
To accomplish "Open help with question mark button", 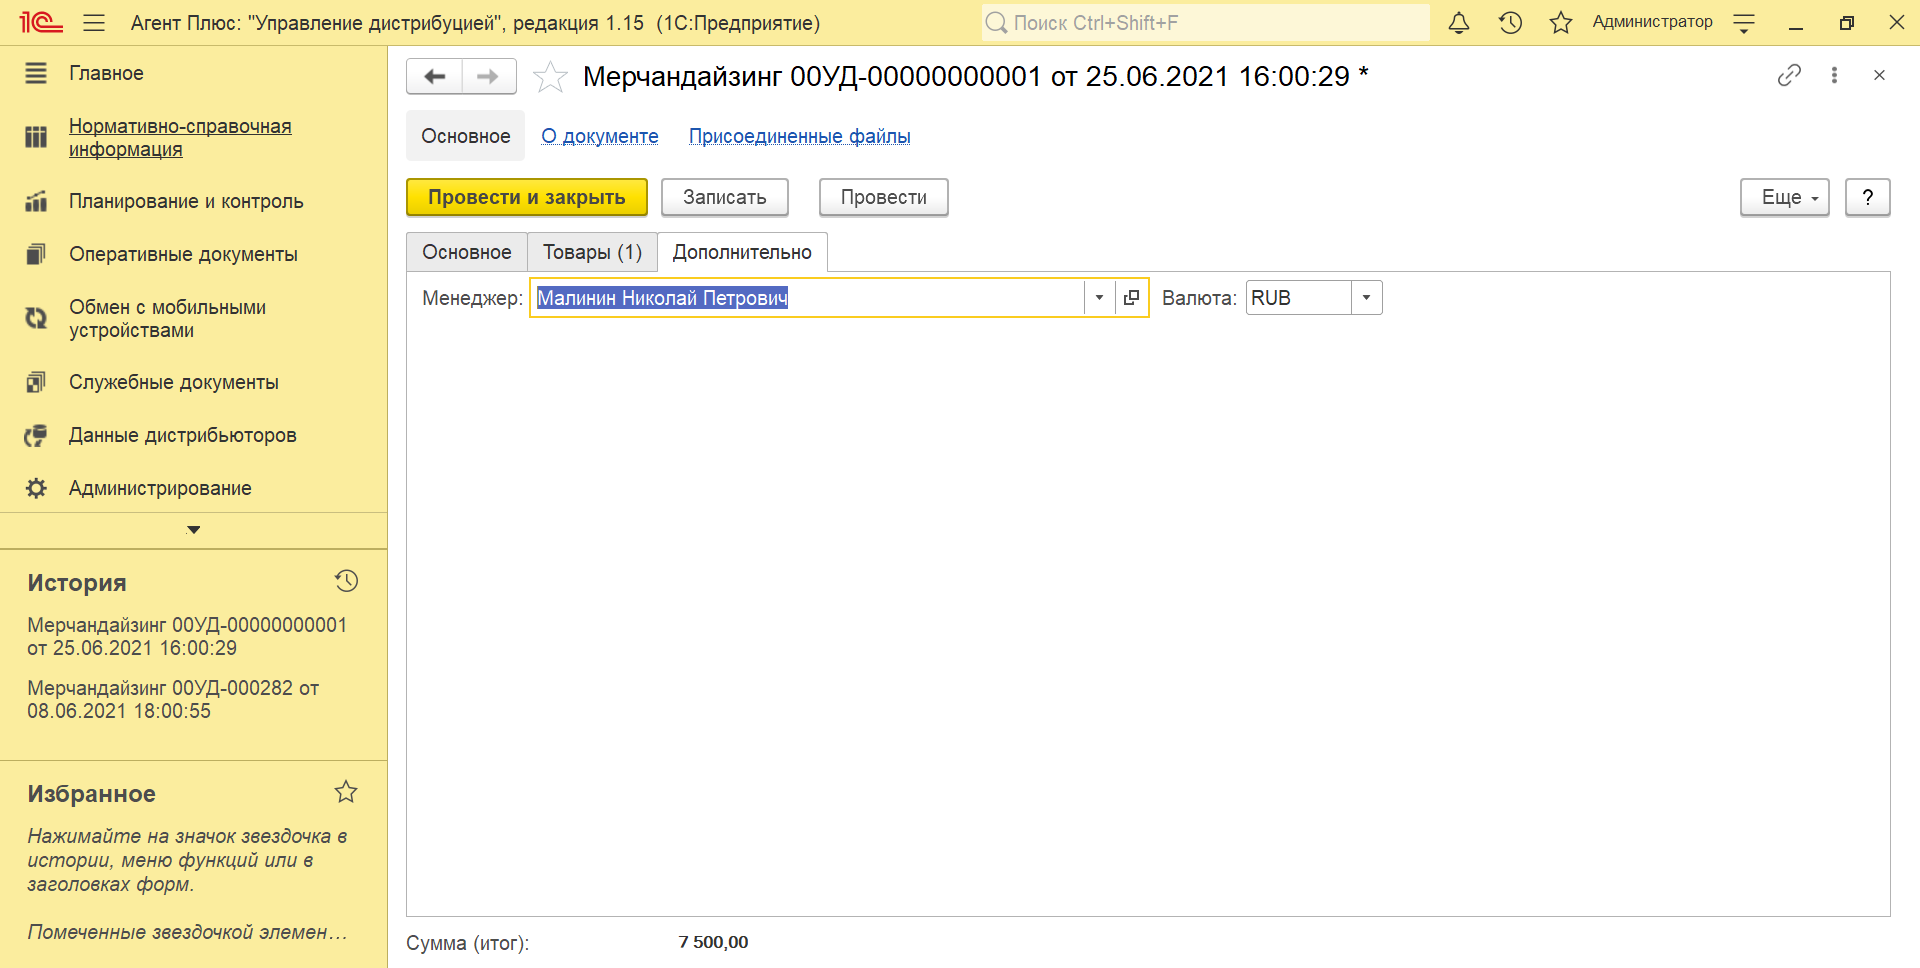I will pyautogui.click(x=1867, y=197).
